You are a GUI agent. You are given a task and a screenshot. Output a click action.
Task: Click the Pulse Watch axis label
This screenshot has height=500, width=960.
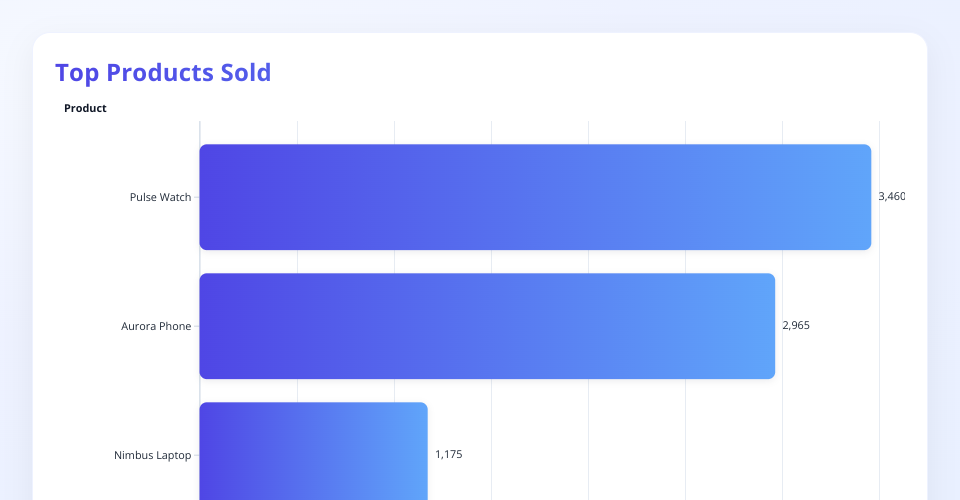click(160, 197)
